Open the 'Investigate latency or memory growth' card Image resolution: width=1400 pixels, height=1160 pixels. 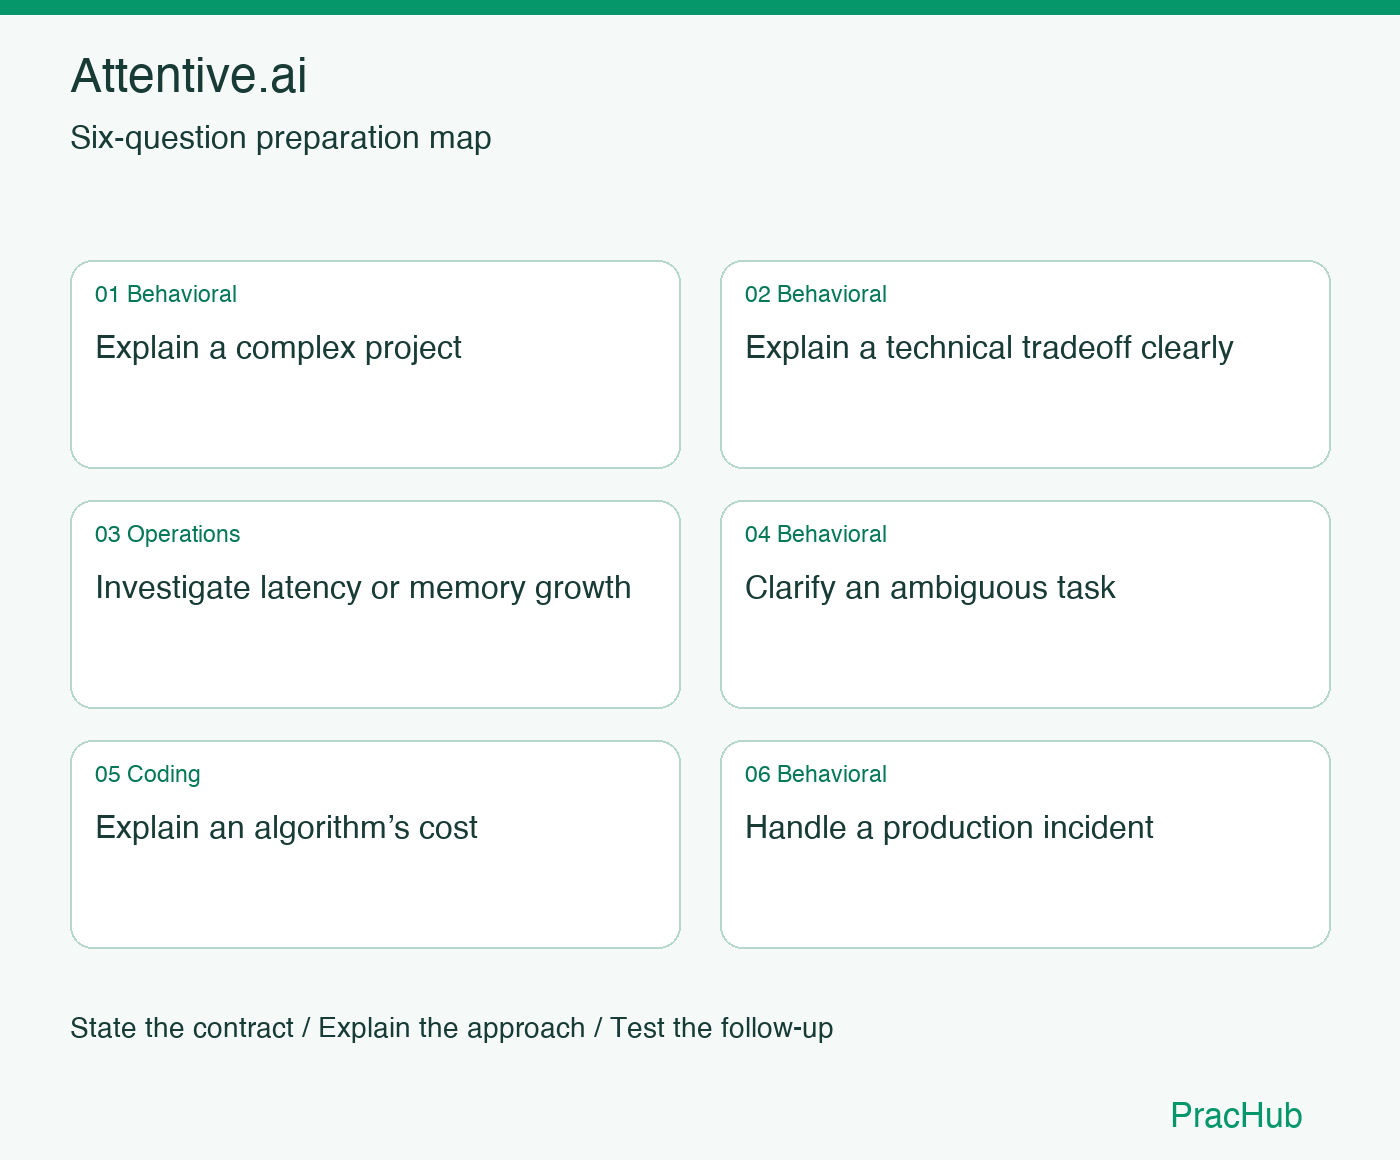tap(375, 605)
